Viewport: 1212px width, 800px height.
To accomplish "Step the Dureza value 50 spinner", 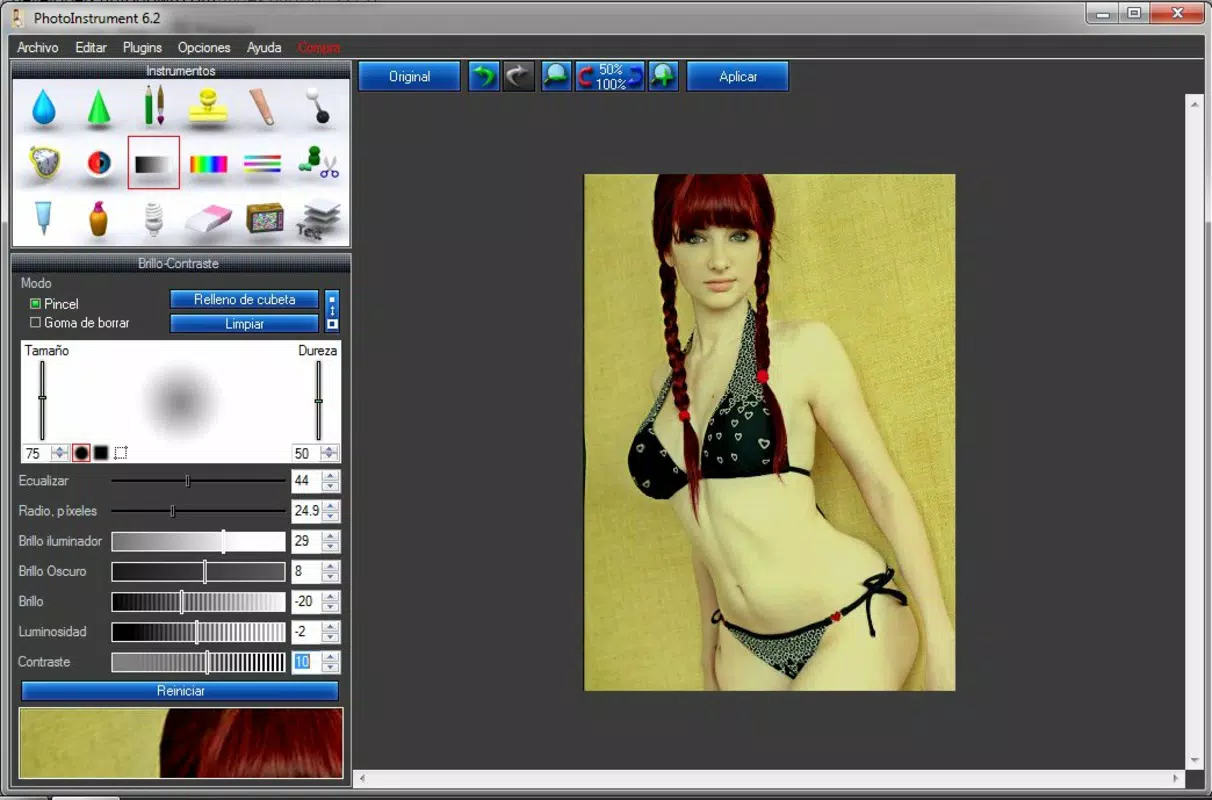I will coord(329,453).
